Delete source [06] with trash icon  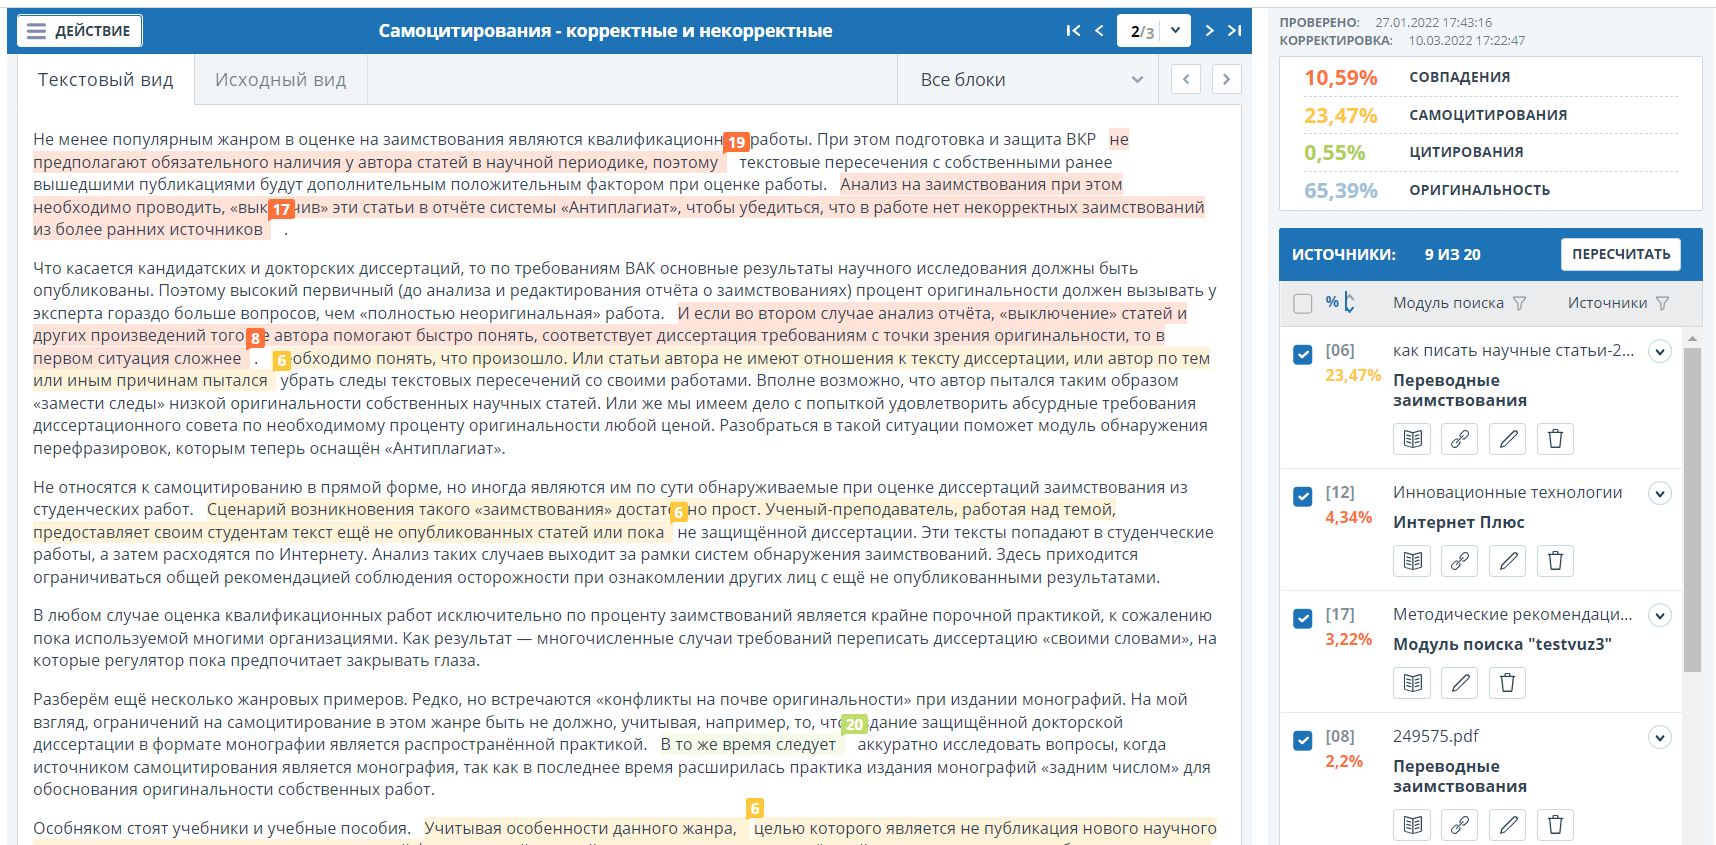1555,439
